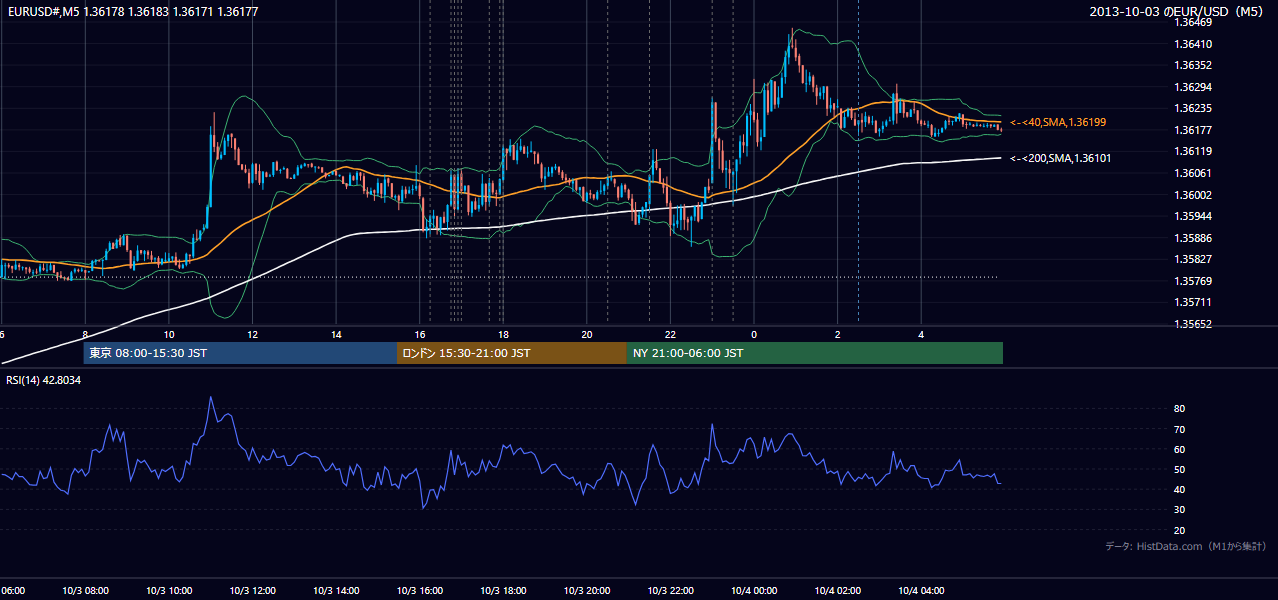The width and height of the screenshot is (1278, 600).
Task: Click price axis value 1.36469
Action: 1194,22
